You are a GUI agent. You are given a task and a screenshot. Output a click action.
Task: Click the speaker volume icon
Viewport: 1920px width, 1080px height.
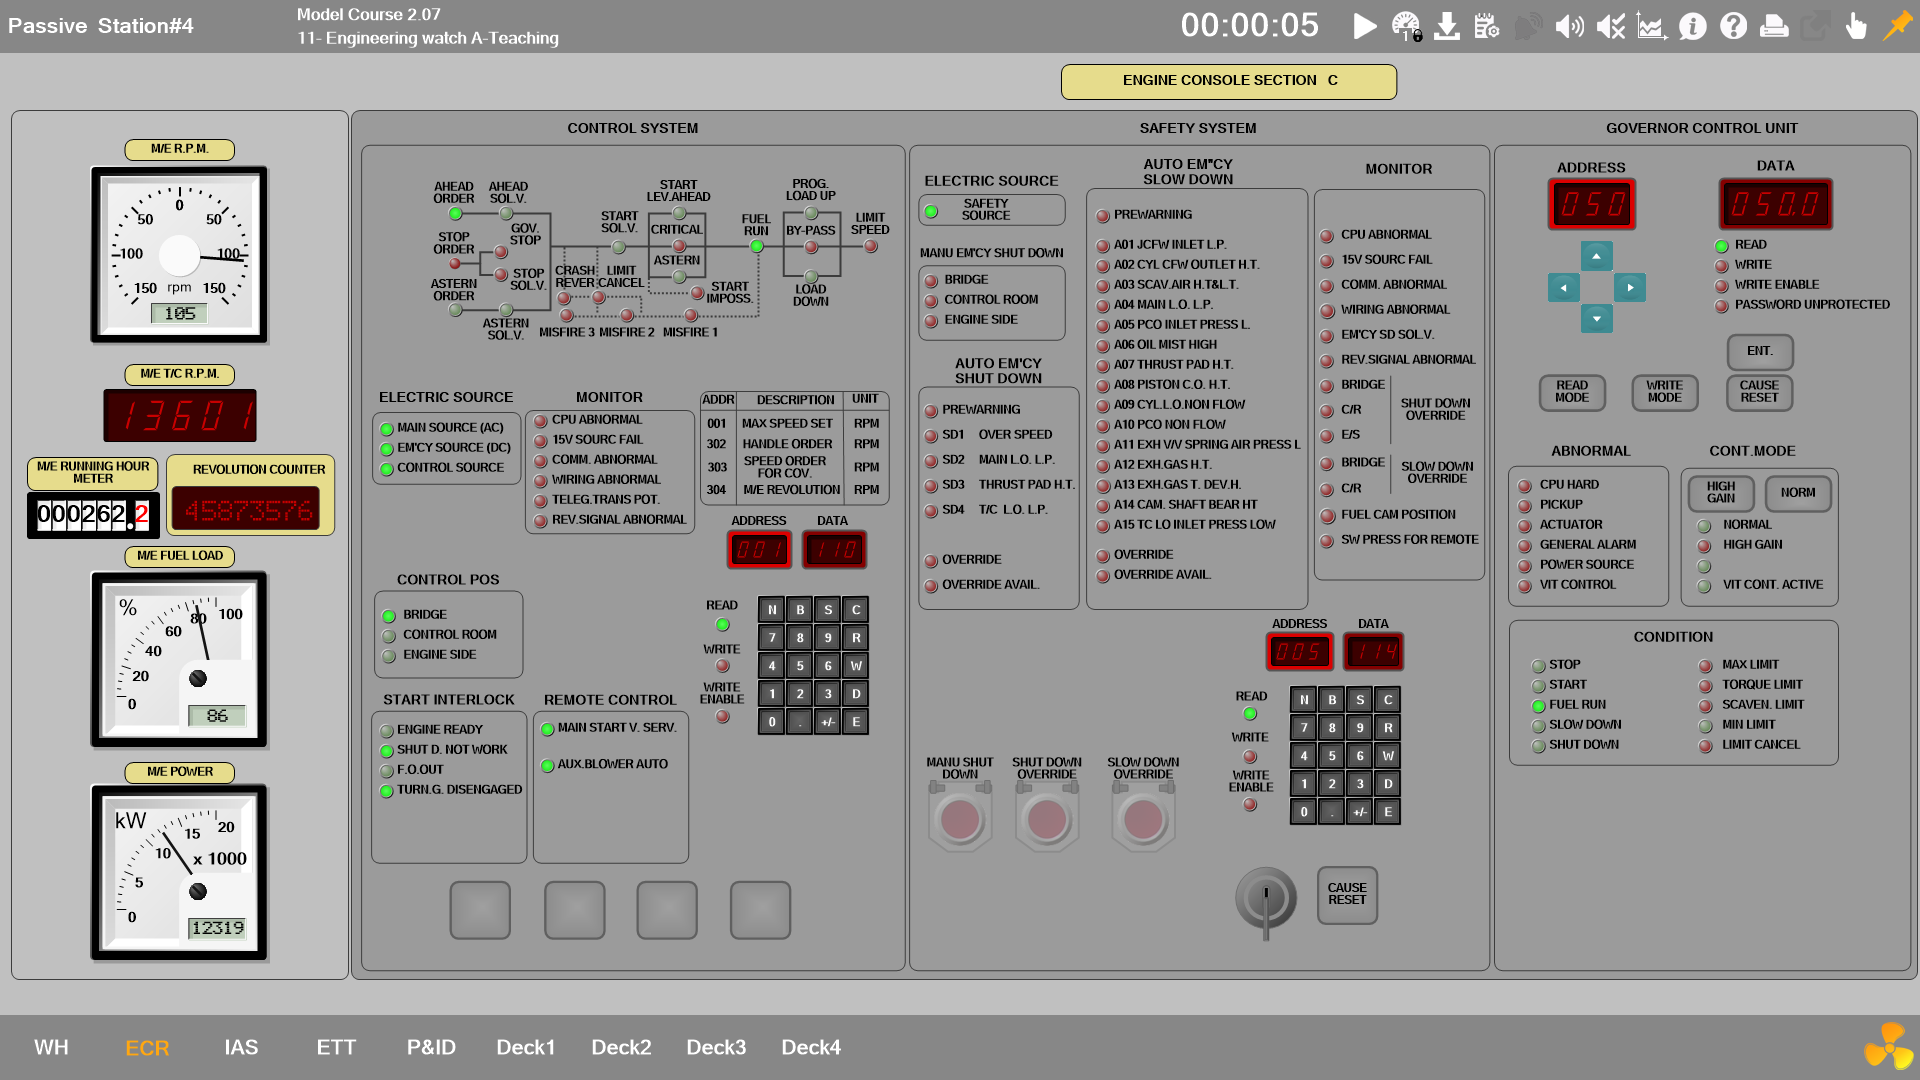coord(1569,26)
